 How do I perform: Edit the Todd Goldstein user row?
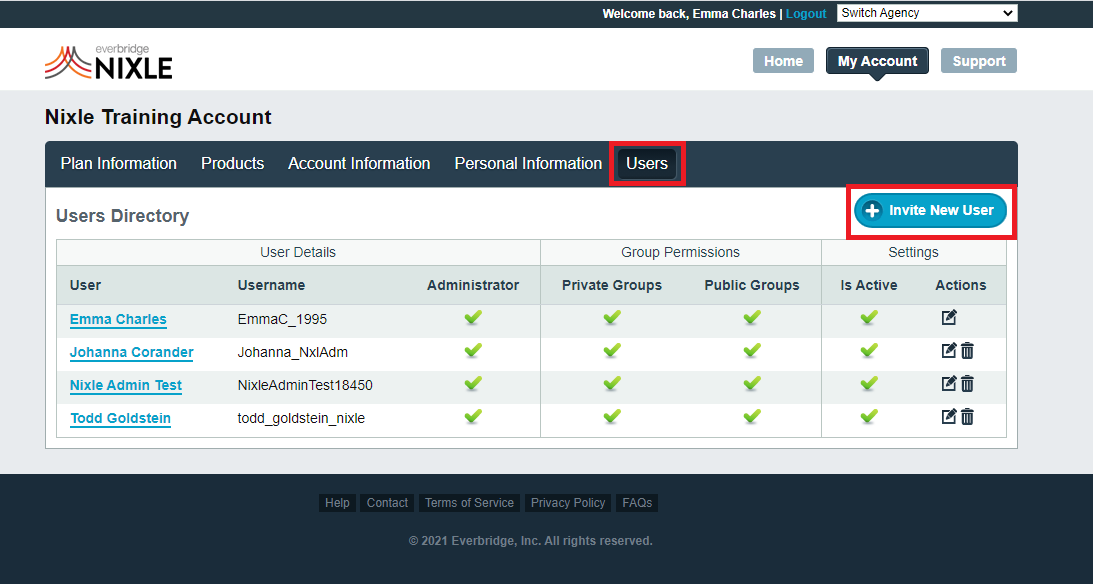click(x=949, y=417)
